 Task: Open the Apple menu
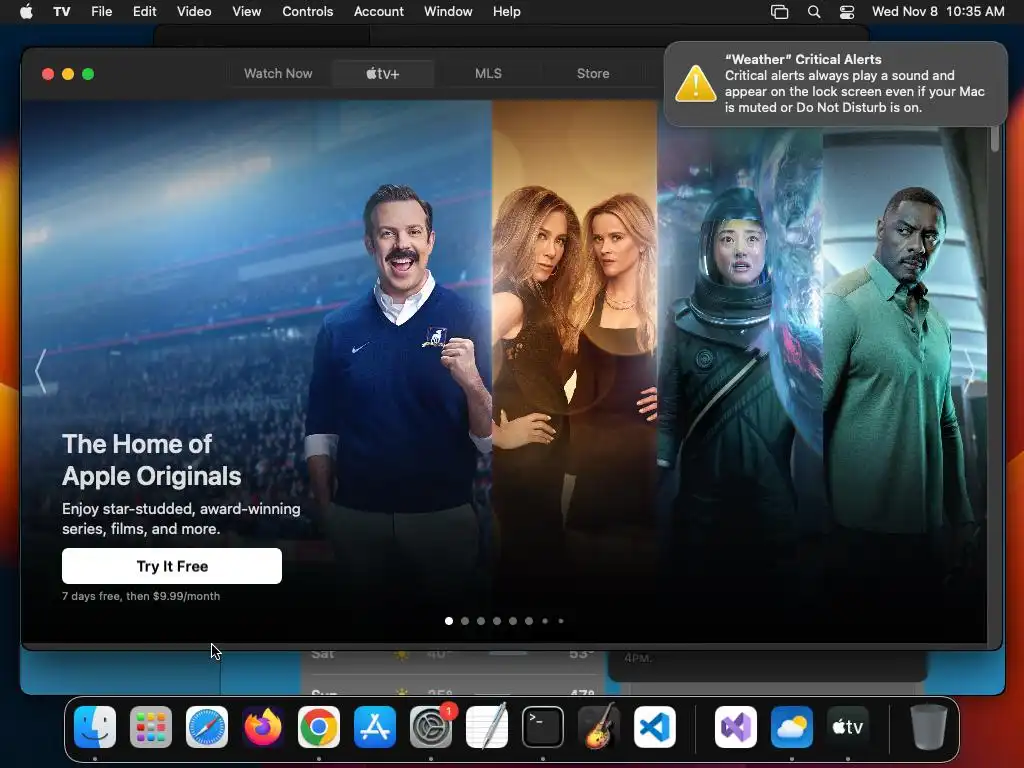tap(26, 11)
